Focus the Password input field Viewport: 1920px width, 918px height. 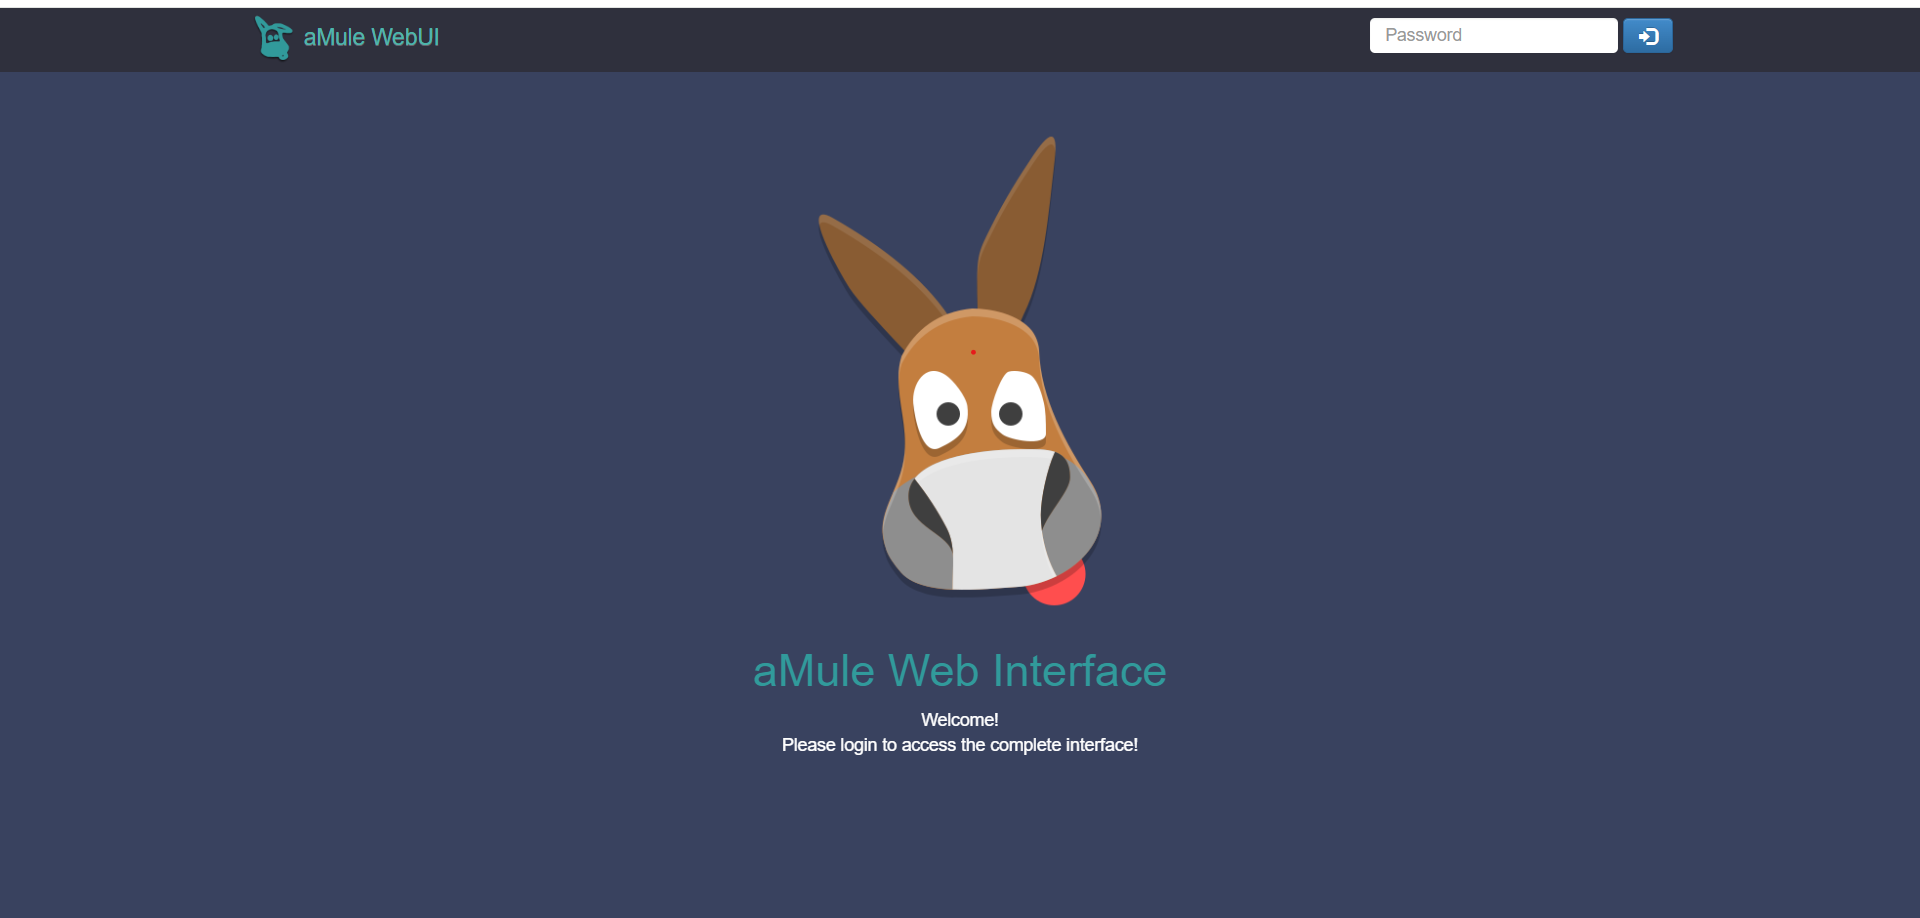coord(1493,35)
